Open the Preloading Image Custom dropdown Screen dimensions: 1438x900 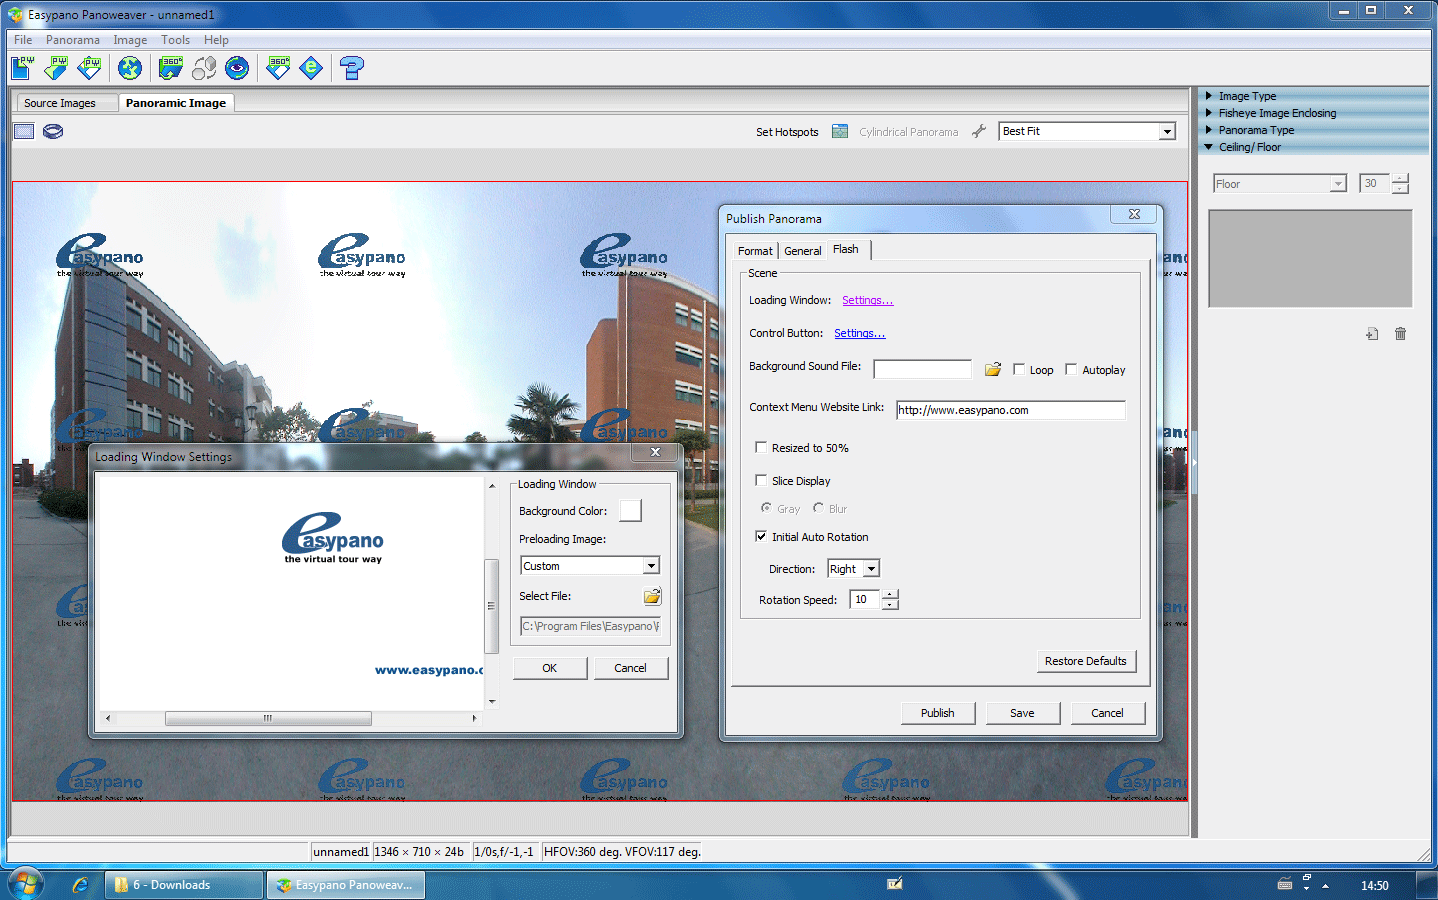[x=651, y=566]
